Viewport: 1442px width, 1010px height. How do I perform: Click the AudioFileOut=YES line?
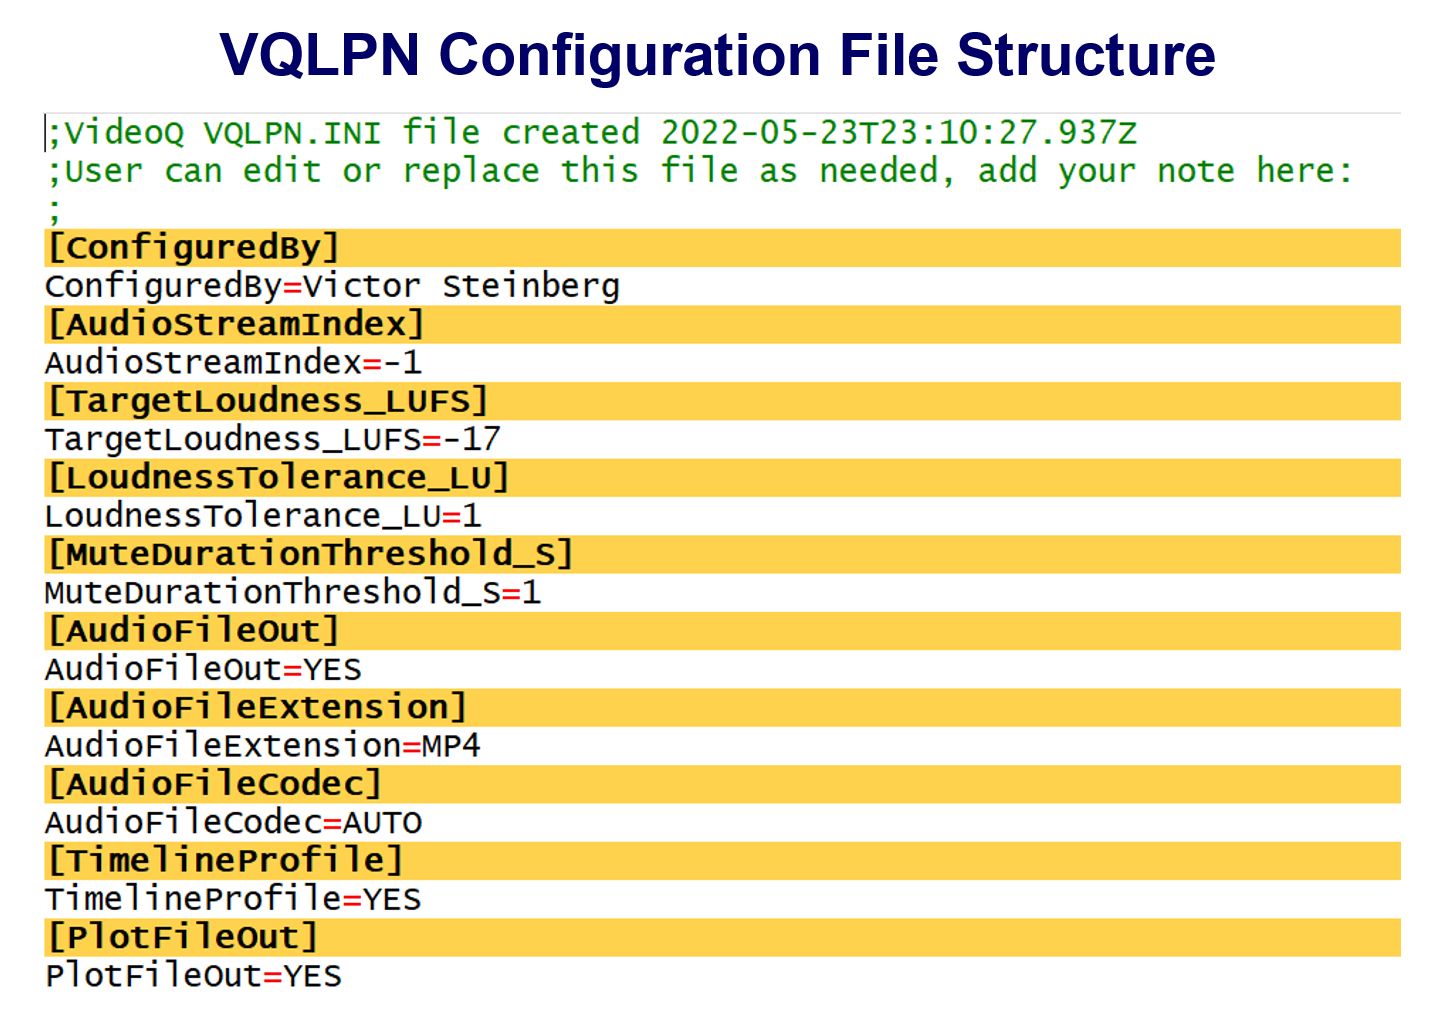(x=203, y=669)
